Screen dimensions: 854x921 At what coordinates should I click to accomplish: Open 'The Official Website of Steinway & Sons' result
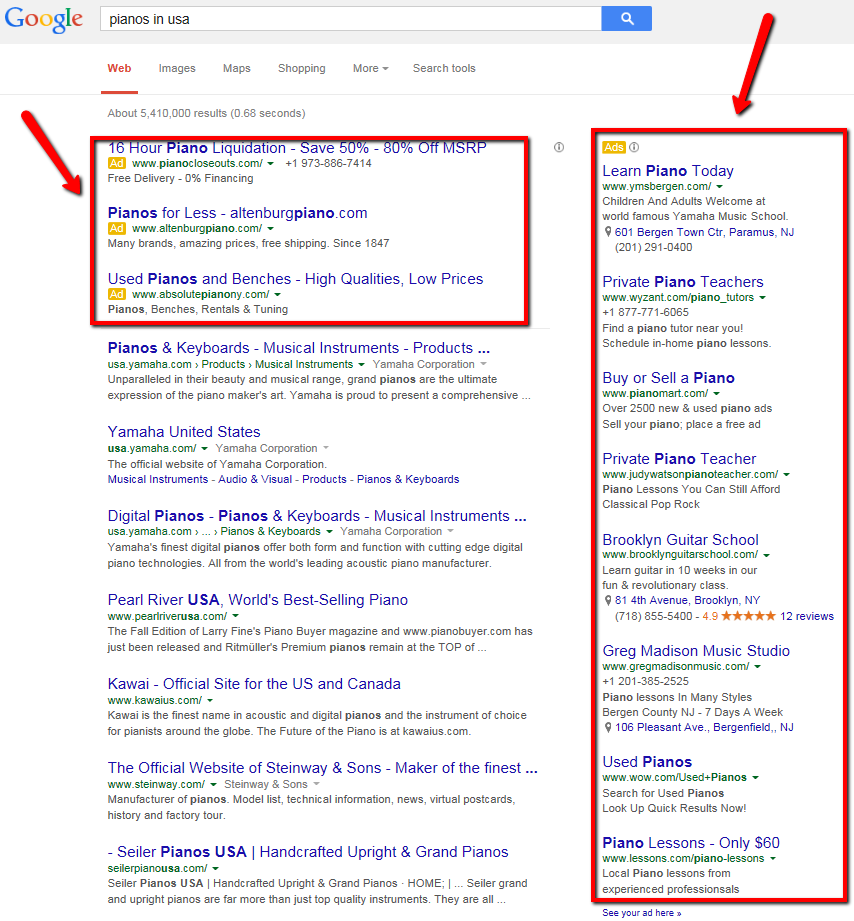322,768
